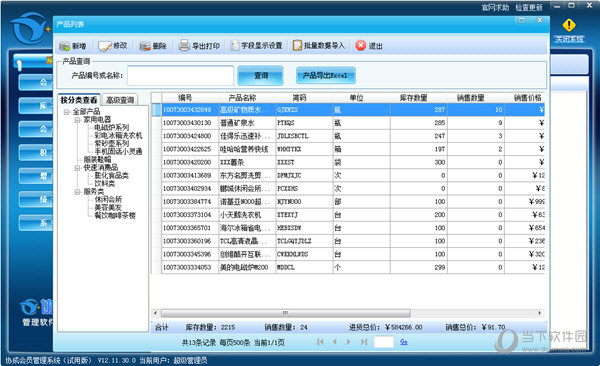Viewport: 600px width, 366px height.
Task: Select row 10073003373104 小天鹅洗衣机
Action: [x=348, y=215]
